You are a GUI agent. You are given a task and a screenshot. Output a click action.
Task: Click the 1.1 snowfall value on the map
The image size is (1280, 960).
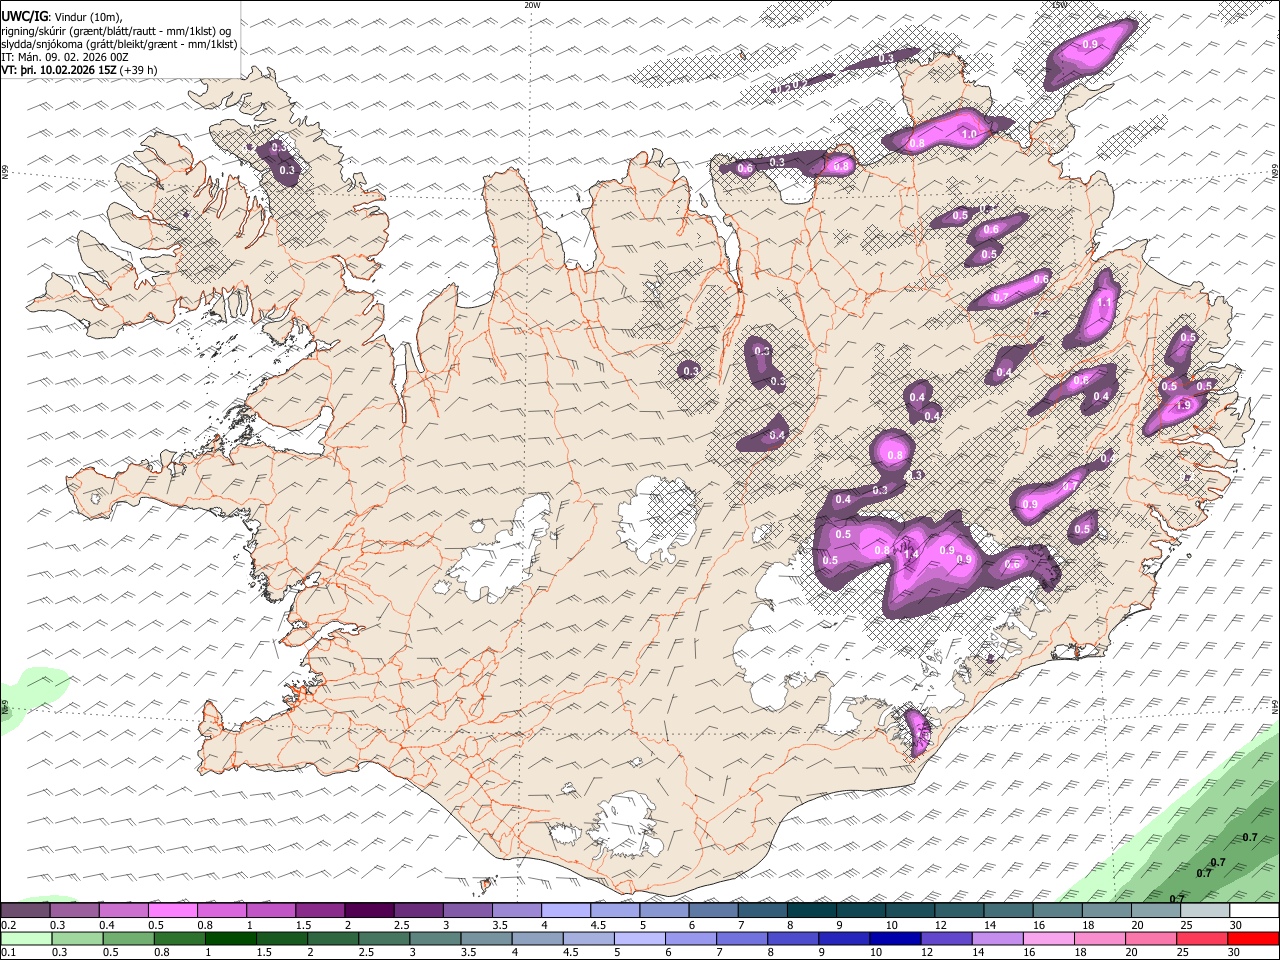point(1105,303)
